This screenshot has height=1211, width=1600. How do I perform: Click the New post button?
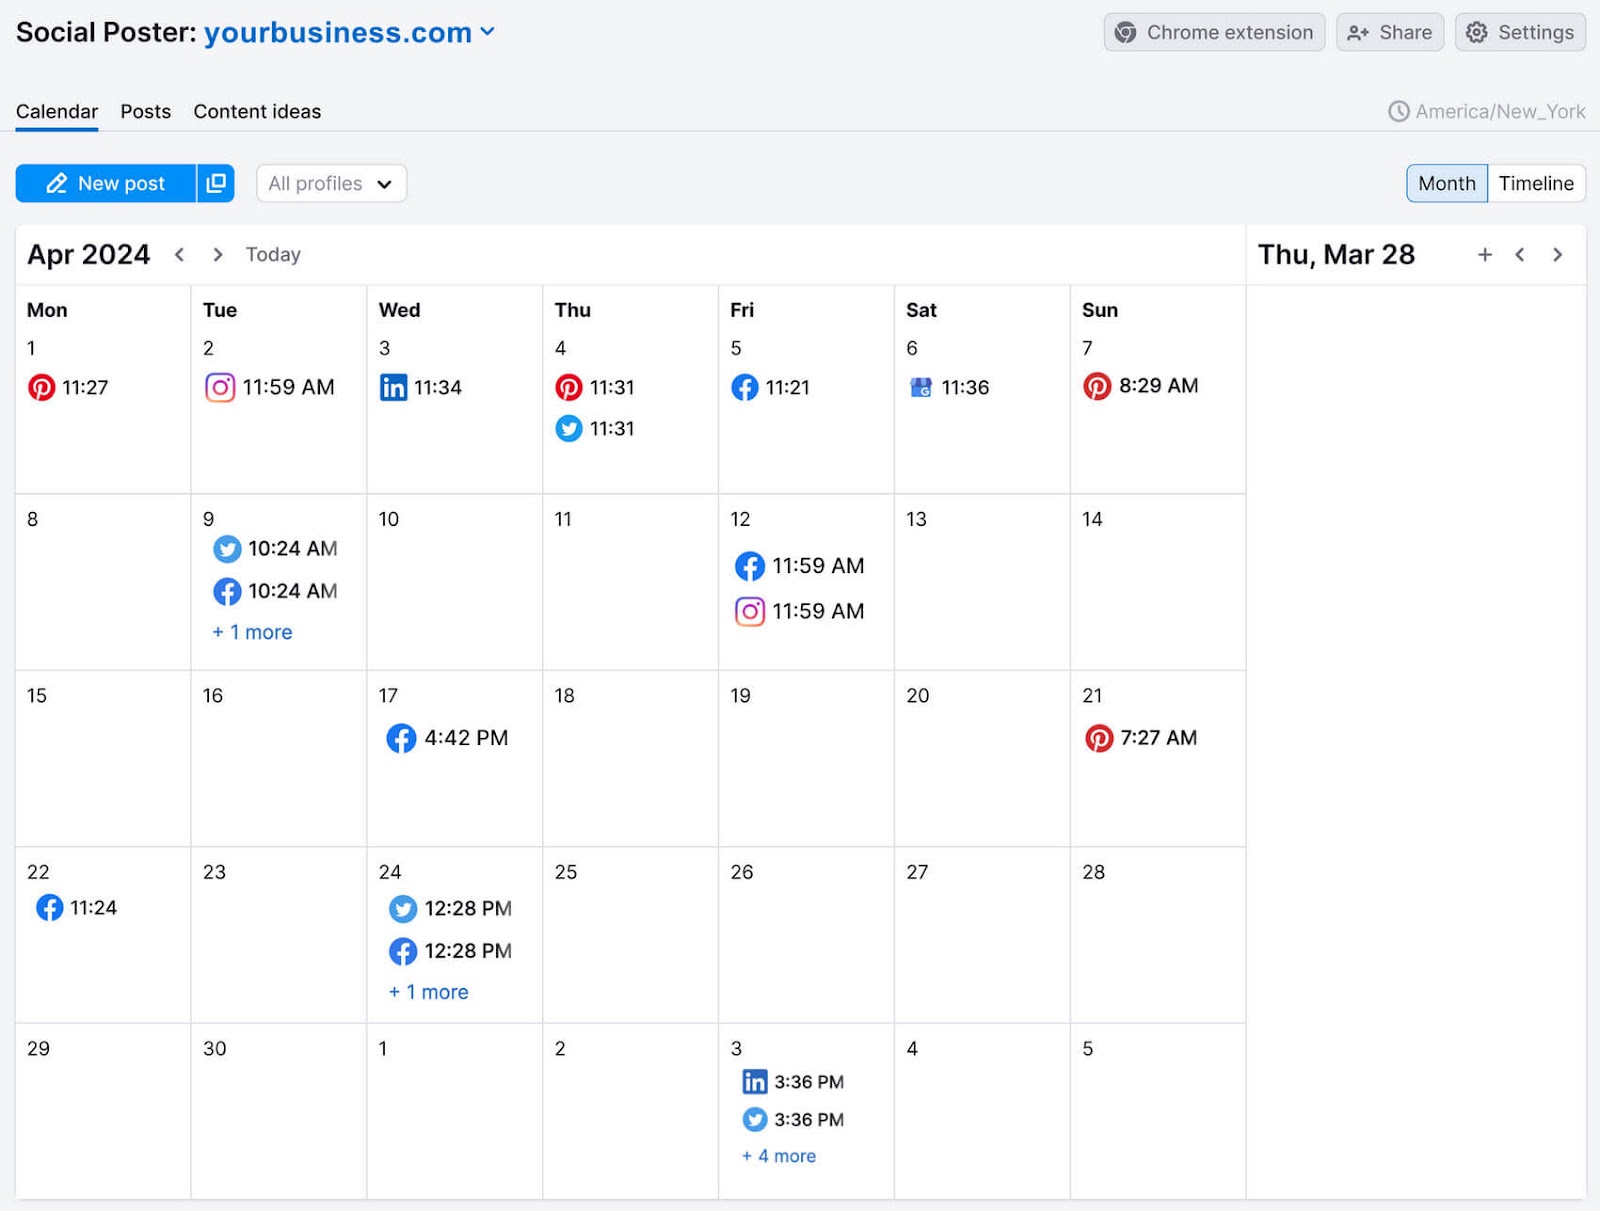click(x=105, y=183)
